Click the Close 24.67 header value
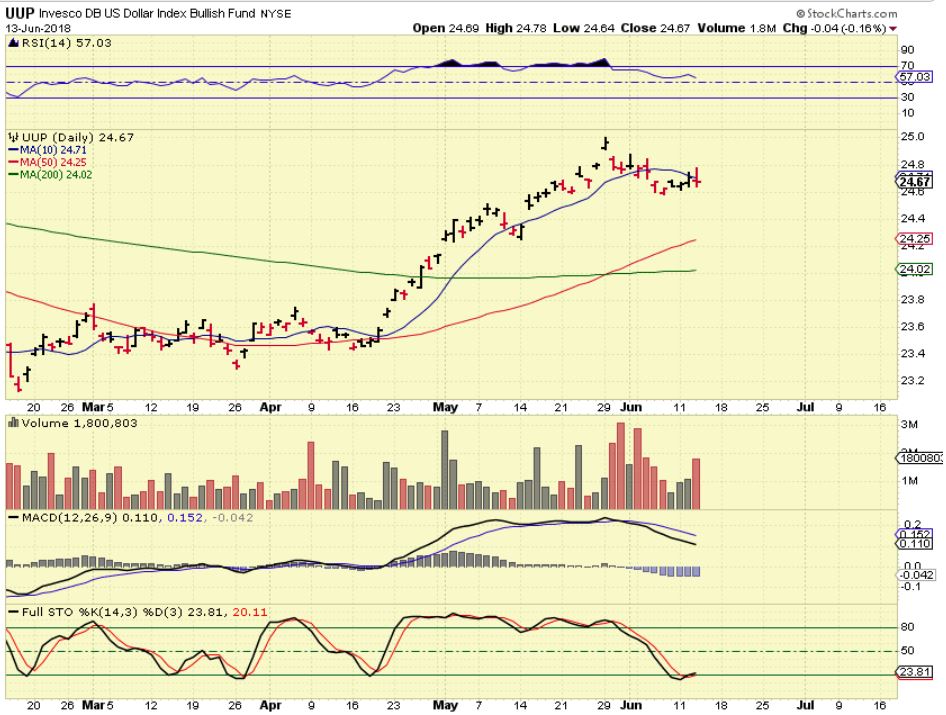This screenshot has height=715, width=946. tap(656, 28)
